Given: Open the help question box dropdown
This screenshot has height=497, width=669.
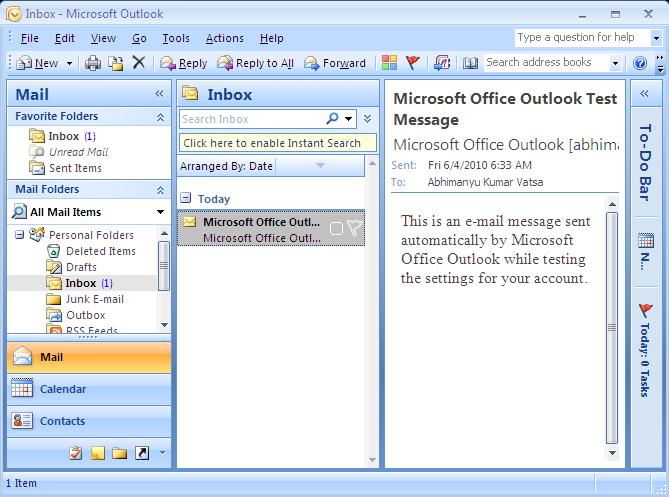Looking at the screenshot, I should pos(656,38).
